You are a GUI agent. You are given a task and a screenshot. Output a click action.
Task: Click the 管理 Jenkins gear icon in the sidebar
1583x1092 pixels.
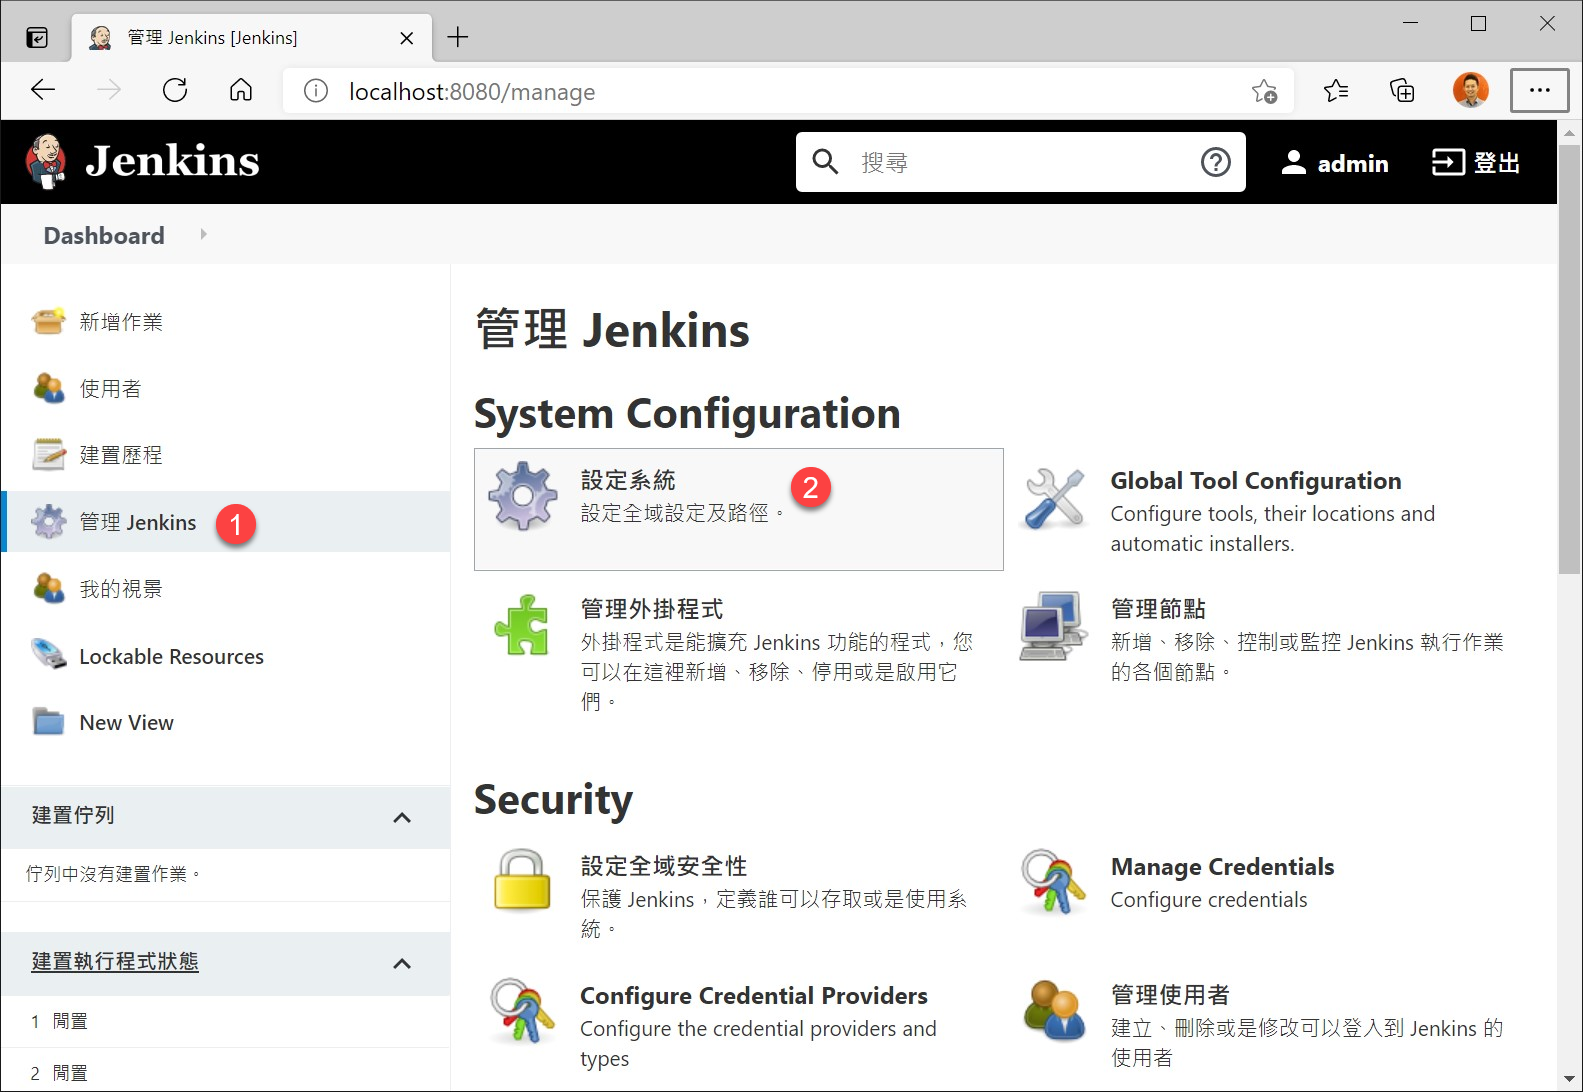(x=48, y=521)
